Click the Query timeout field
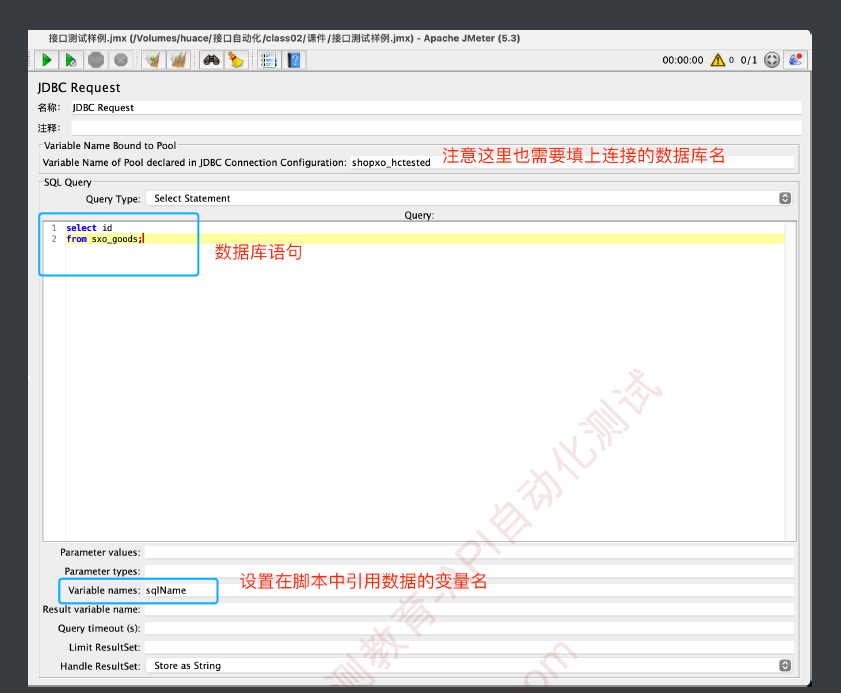Image resolution: width=841 pixels, height=693 pixels. tap(469, 628)
